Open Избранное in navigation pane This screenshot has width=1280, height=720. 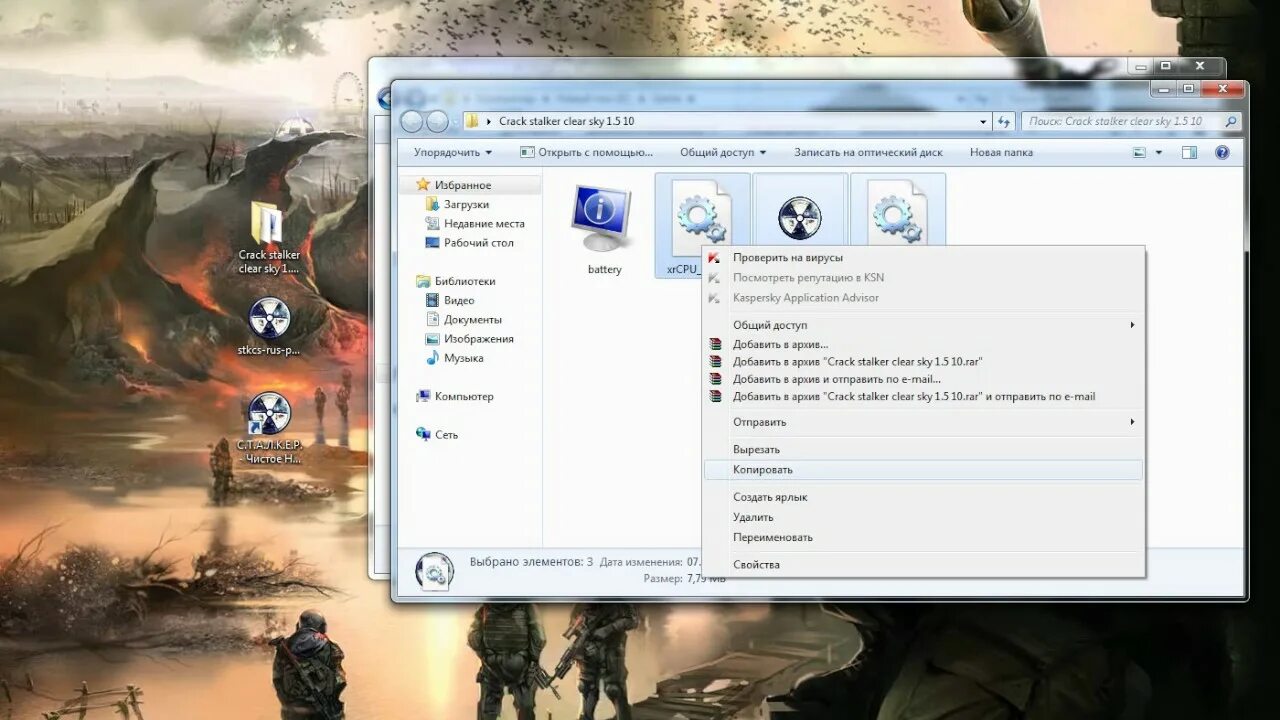pos(462,185)
